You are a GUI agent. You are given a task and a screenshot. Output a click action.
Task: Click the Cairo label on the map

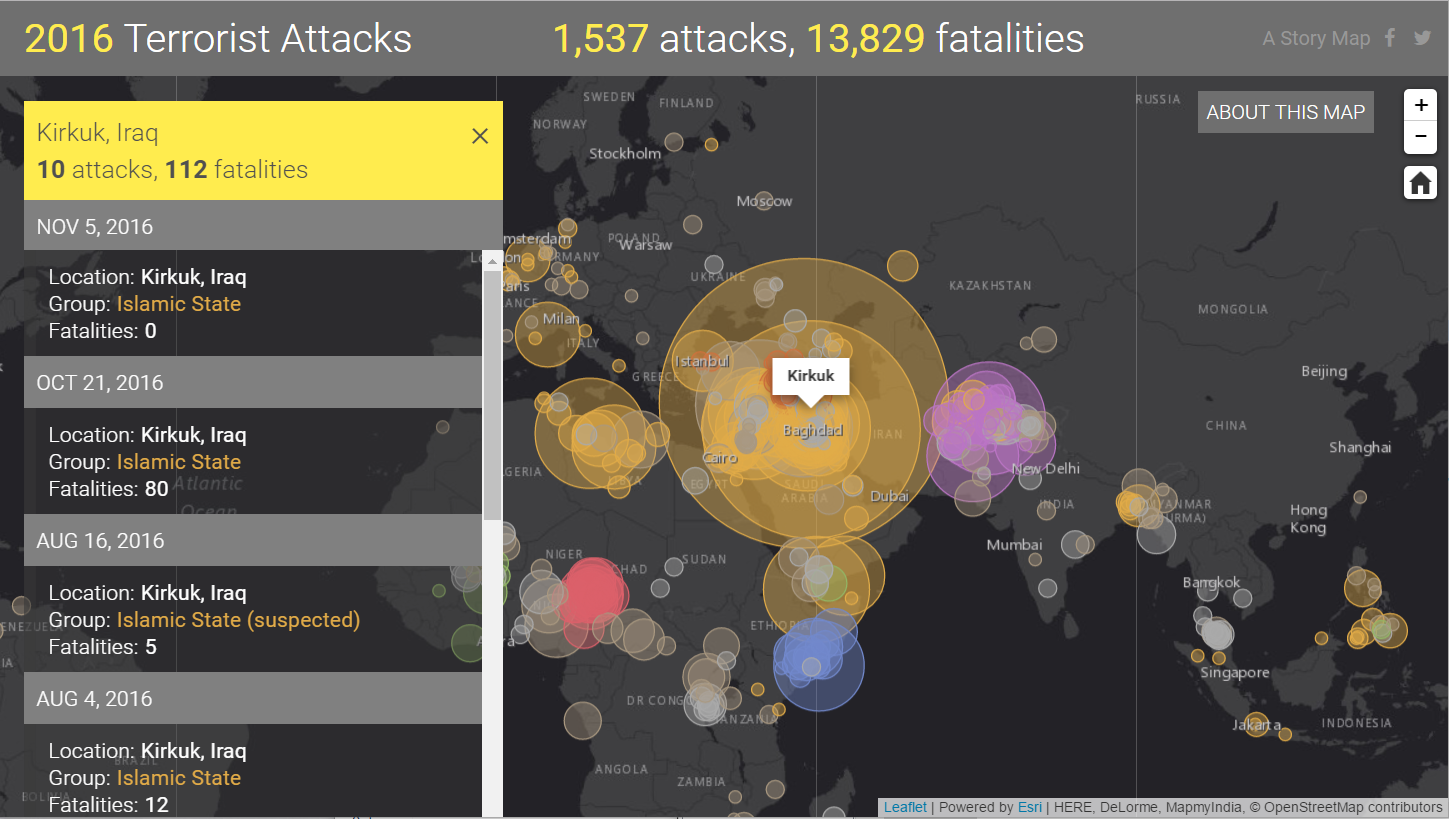coord(720,458)
